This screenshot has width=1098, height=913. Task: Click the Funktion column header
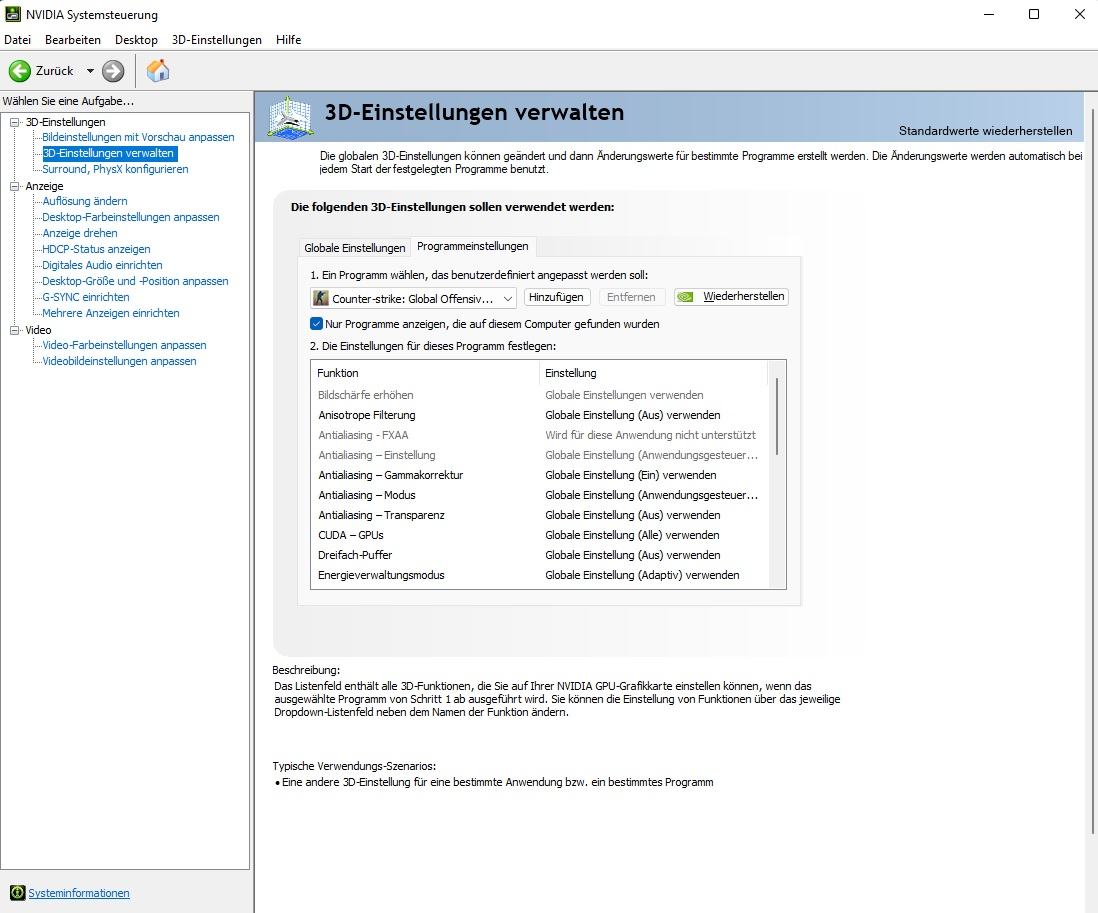pyautogui.click(x=425, y=373)
